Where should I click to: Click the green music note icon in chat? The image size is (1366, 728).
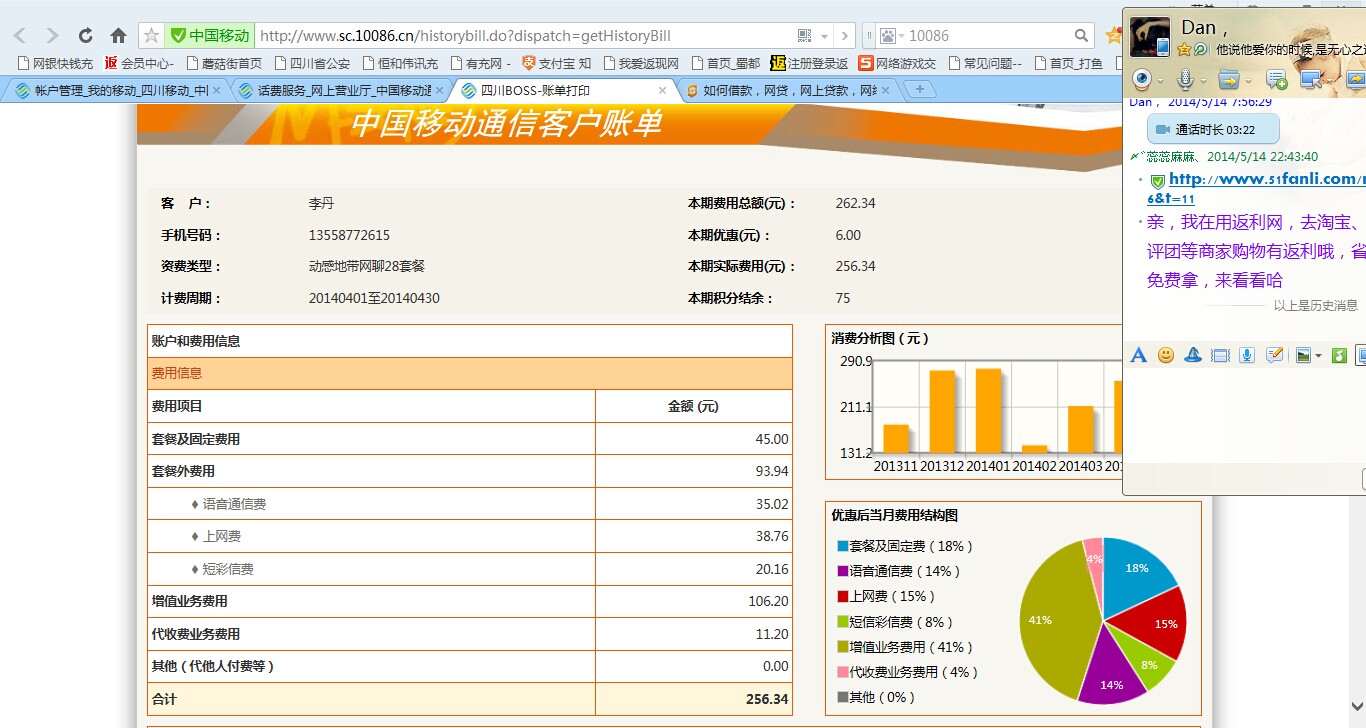(x=1340, y=355)
